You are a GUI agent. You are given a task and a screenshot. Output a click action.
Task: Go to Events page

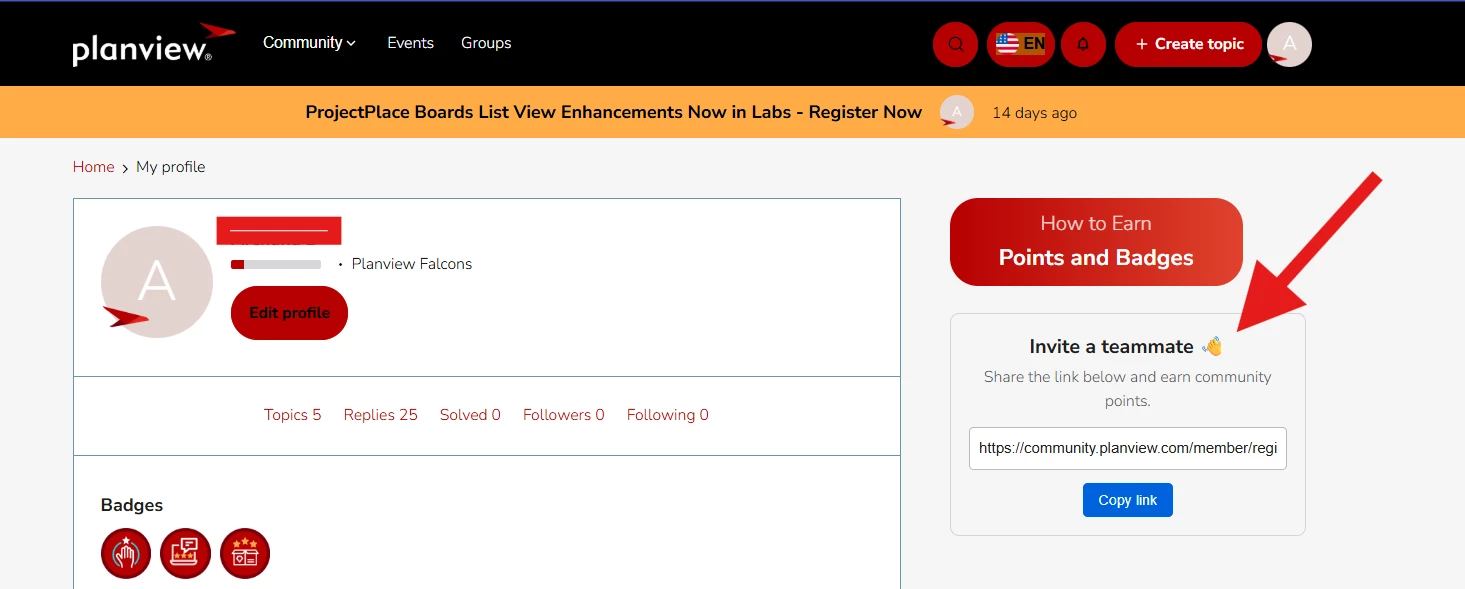click(410, 43)
